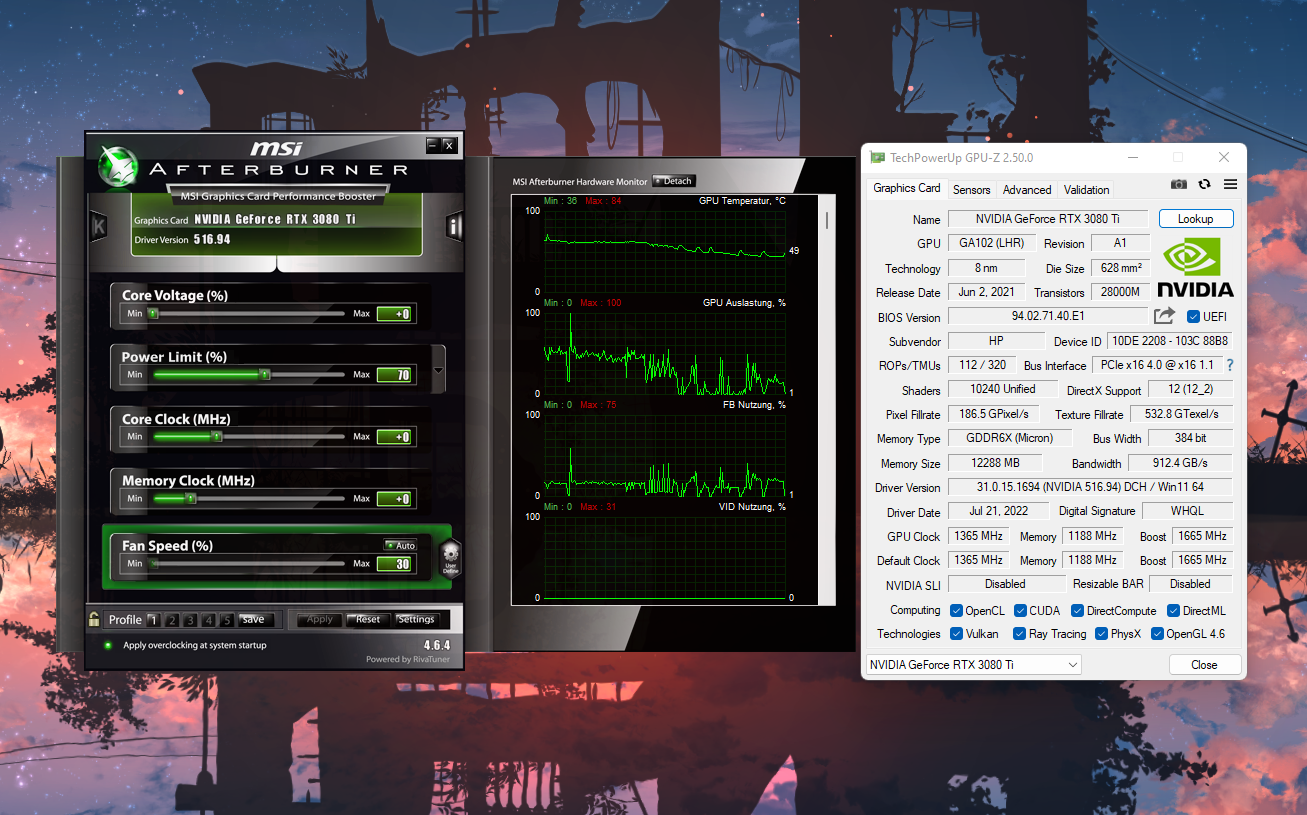Click the profile save button
The image size is (1307, 815).
[x=255, y=619]
